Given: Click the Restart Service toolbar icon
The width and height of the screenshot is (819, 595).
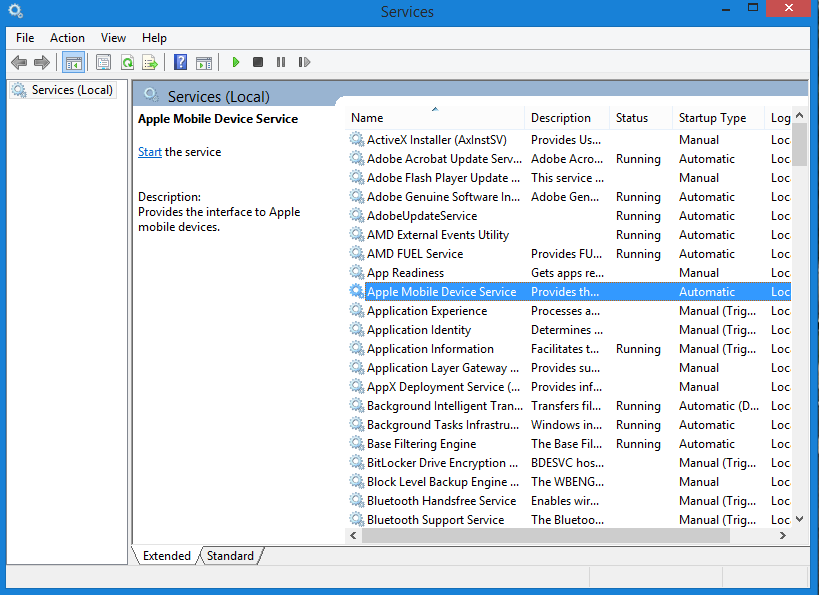Looking at the screenshot, I should point(304,62).
